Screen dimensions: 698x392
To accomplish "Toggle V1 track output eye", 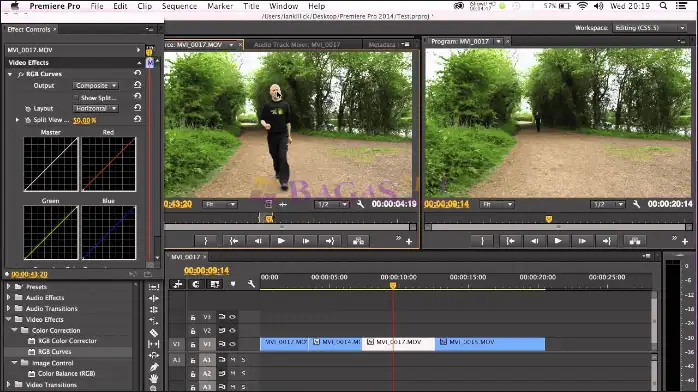I will click(232, 344).
